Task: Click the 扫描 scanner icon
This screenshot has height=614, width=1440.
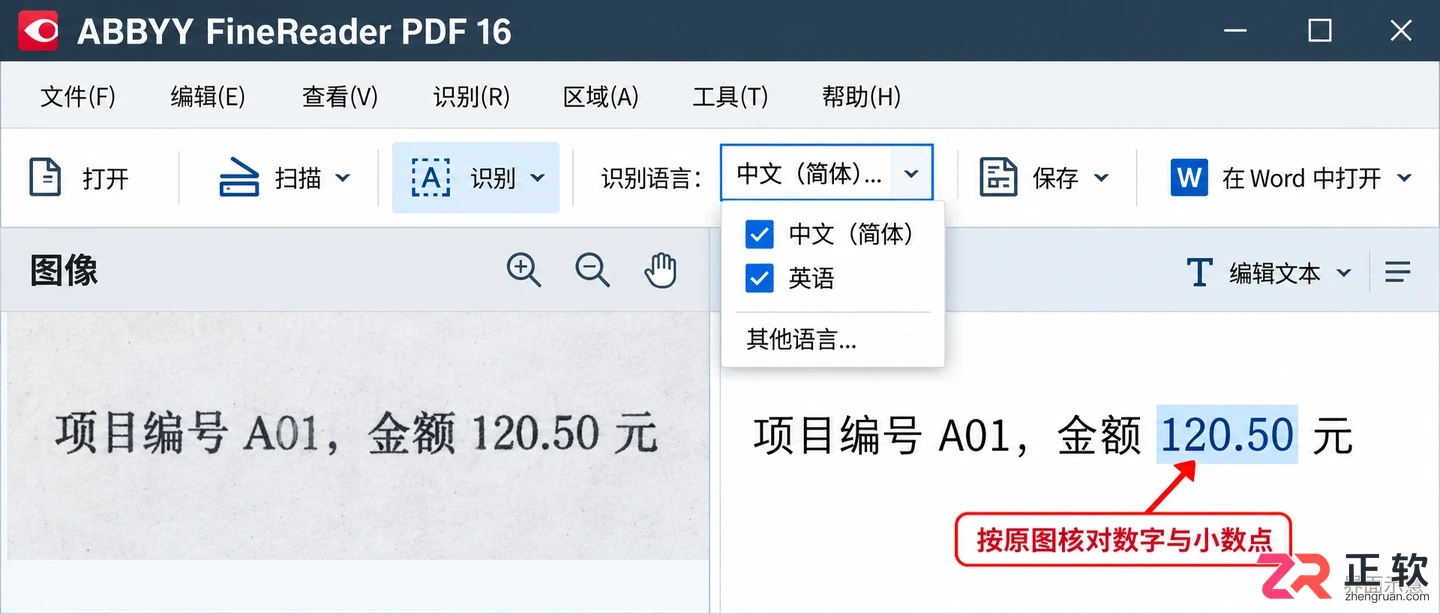Action: pos(239,178)
